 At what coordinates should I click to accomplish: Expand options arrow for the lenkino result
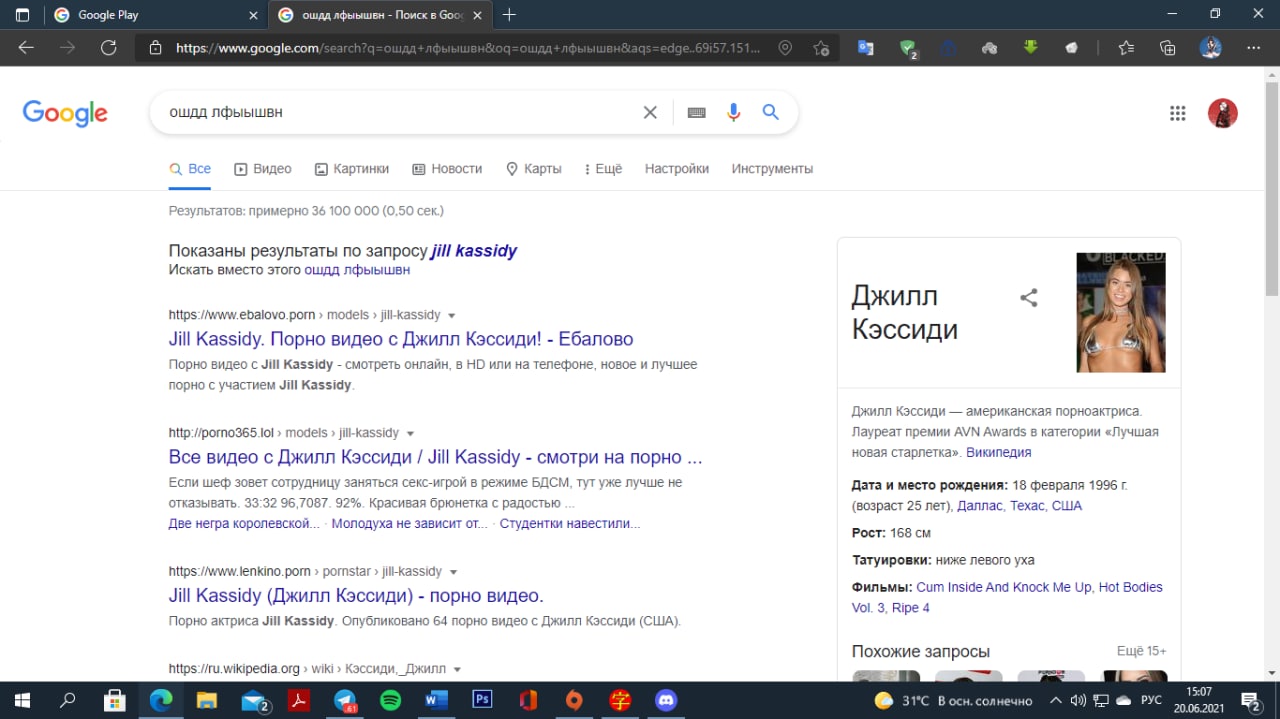pyautogui.click(x=453, y=572)
